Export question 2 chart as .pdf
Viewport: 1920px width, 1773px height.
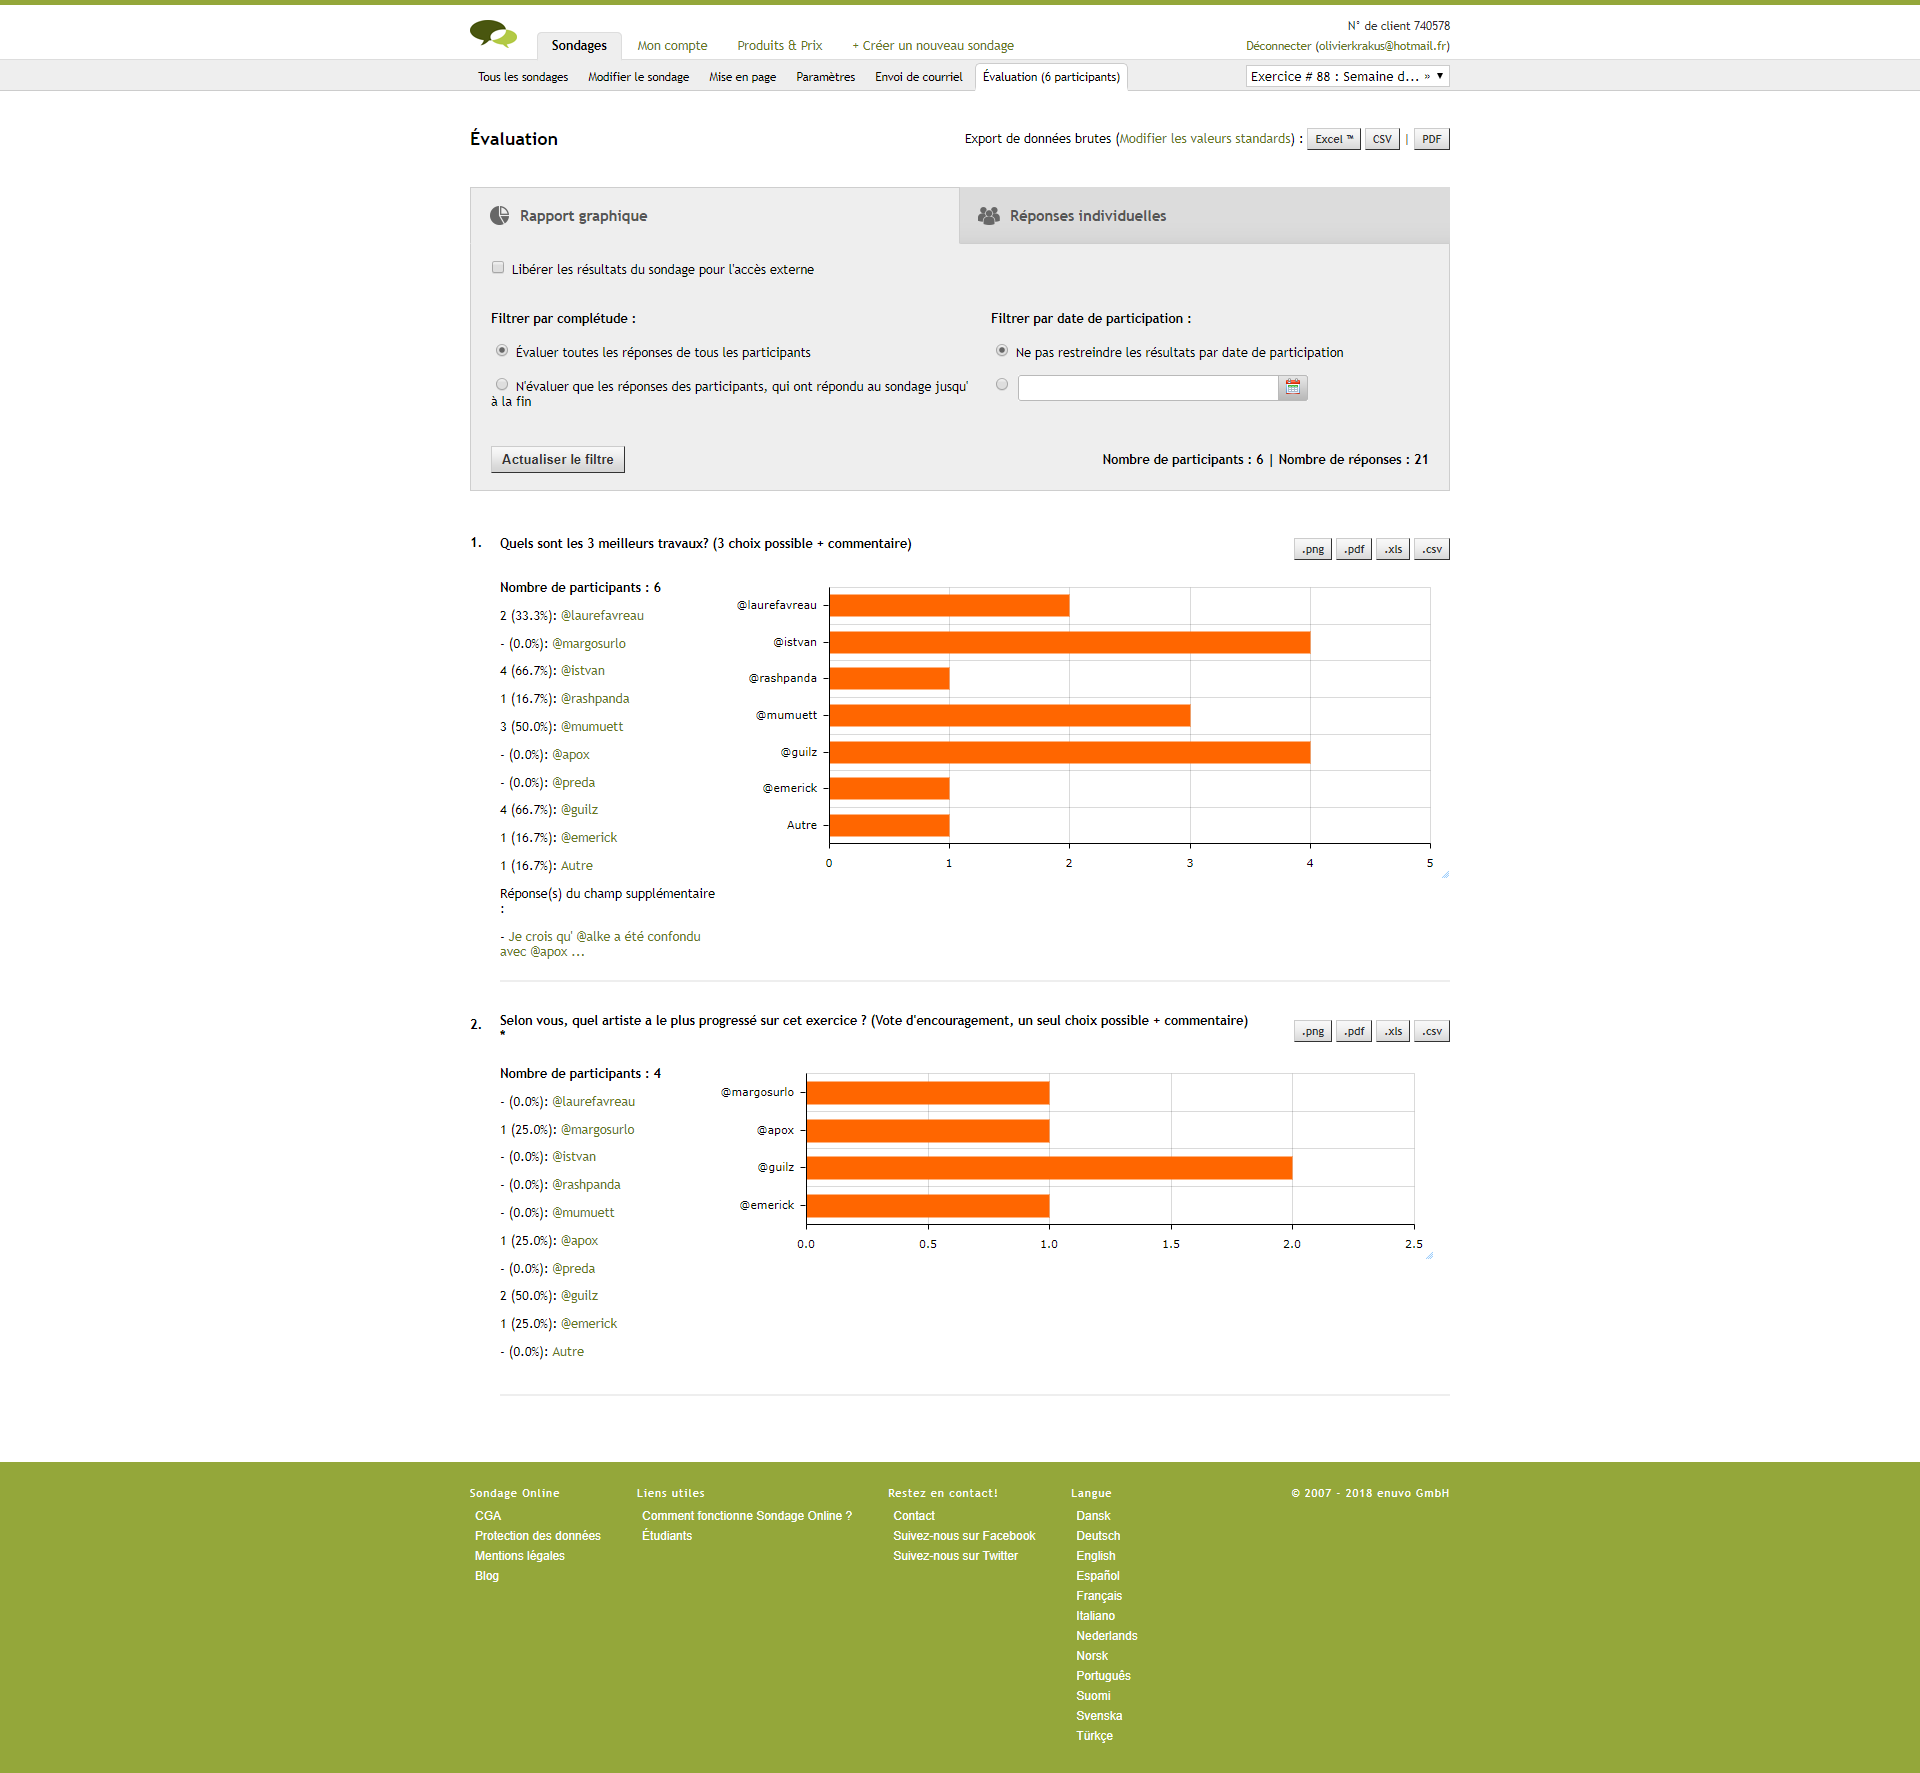click(1353, 1031)
